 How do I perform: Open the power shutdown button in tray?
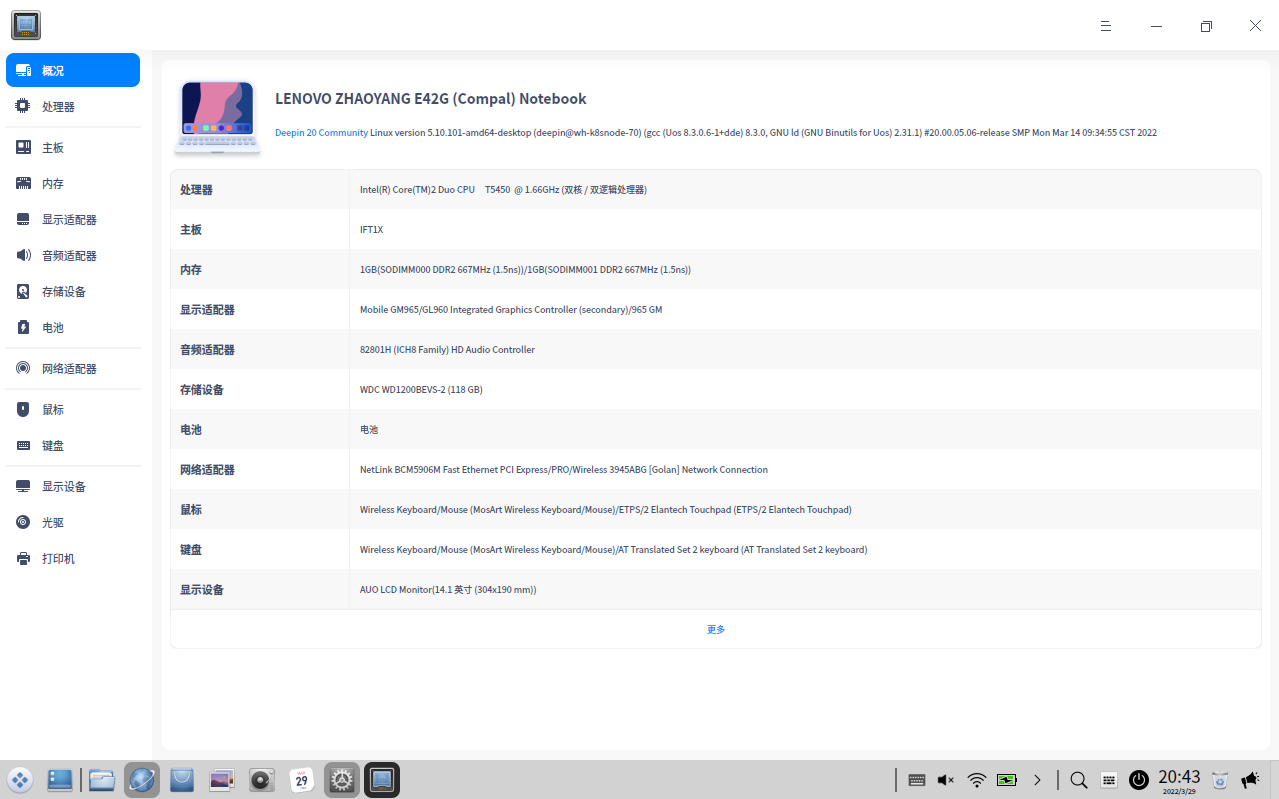[1139, 780]
